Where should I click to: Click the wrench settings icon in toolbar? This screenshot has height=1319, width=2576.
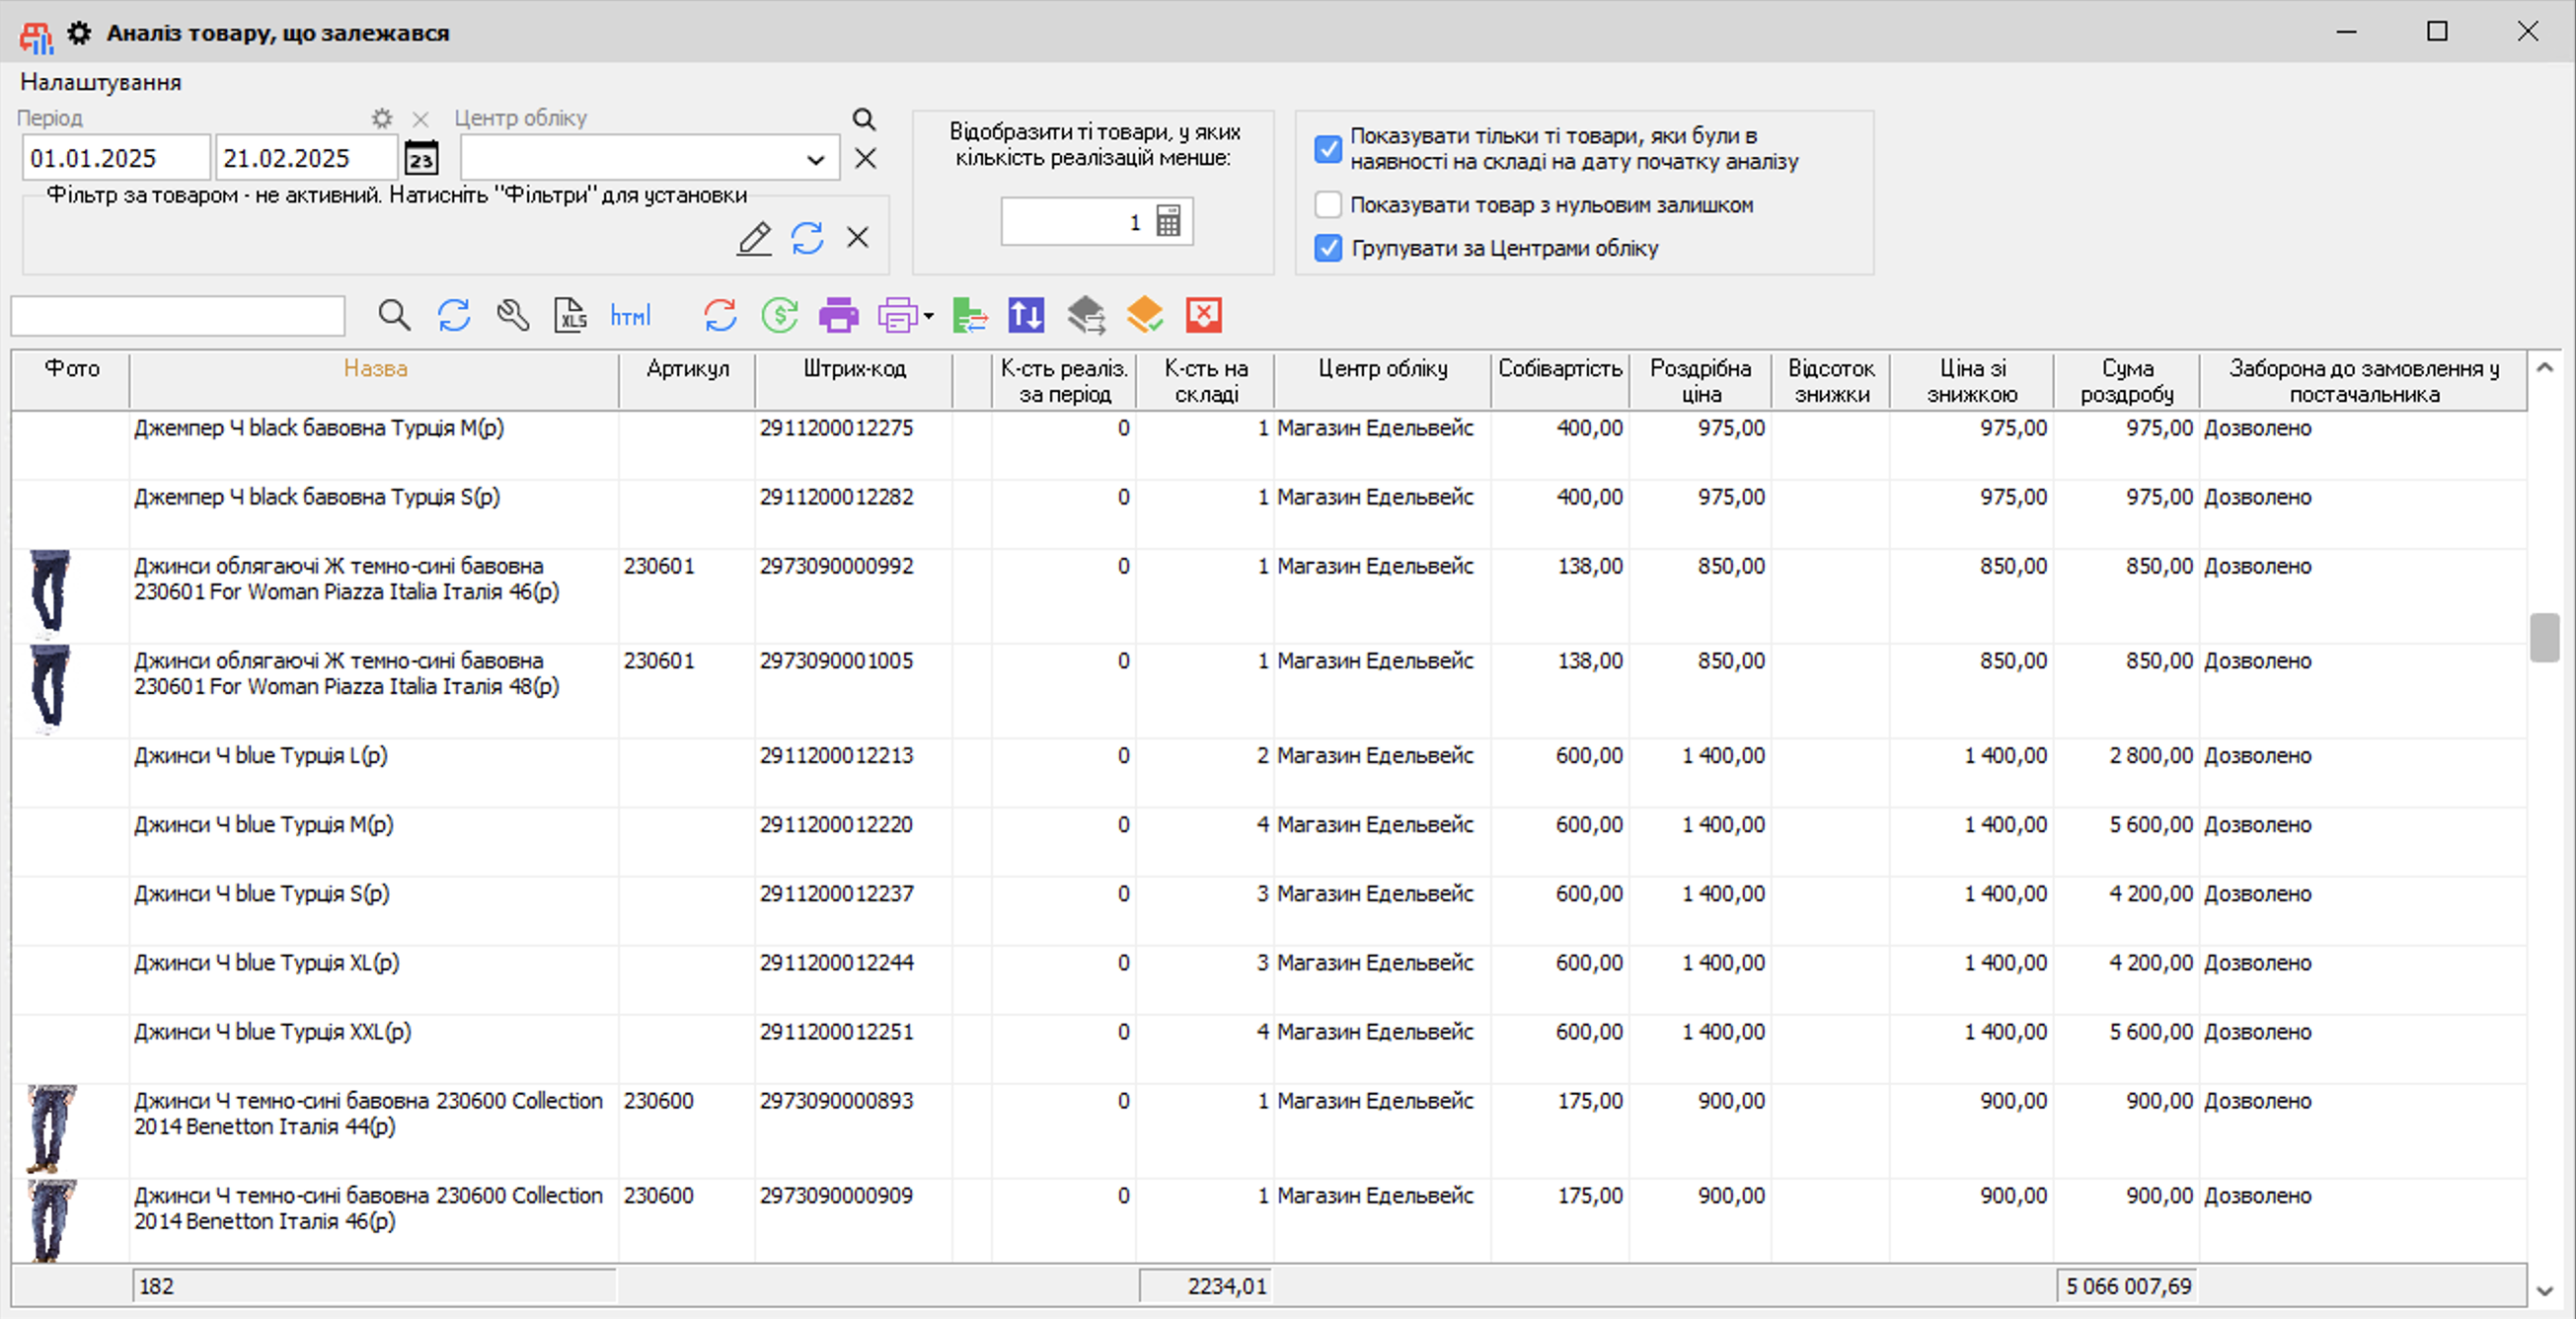513,315
